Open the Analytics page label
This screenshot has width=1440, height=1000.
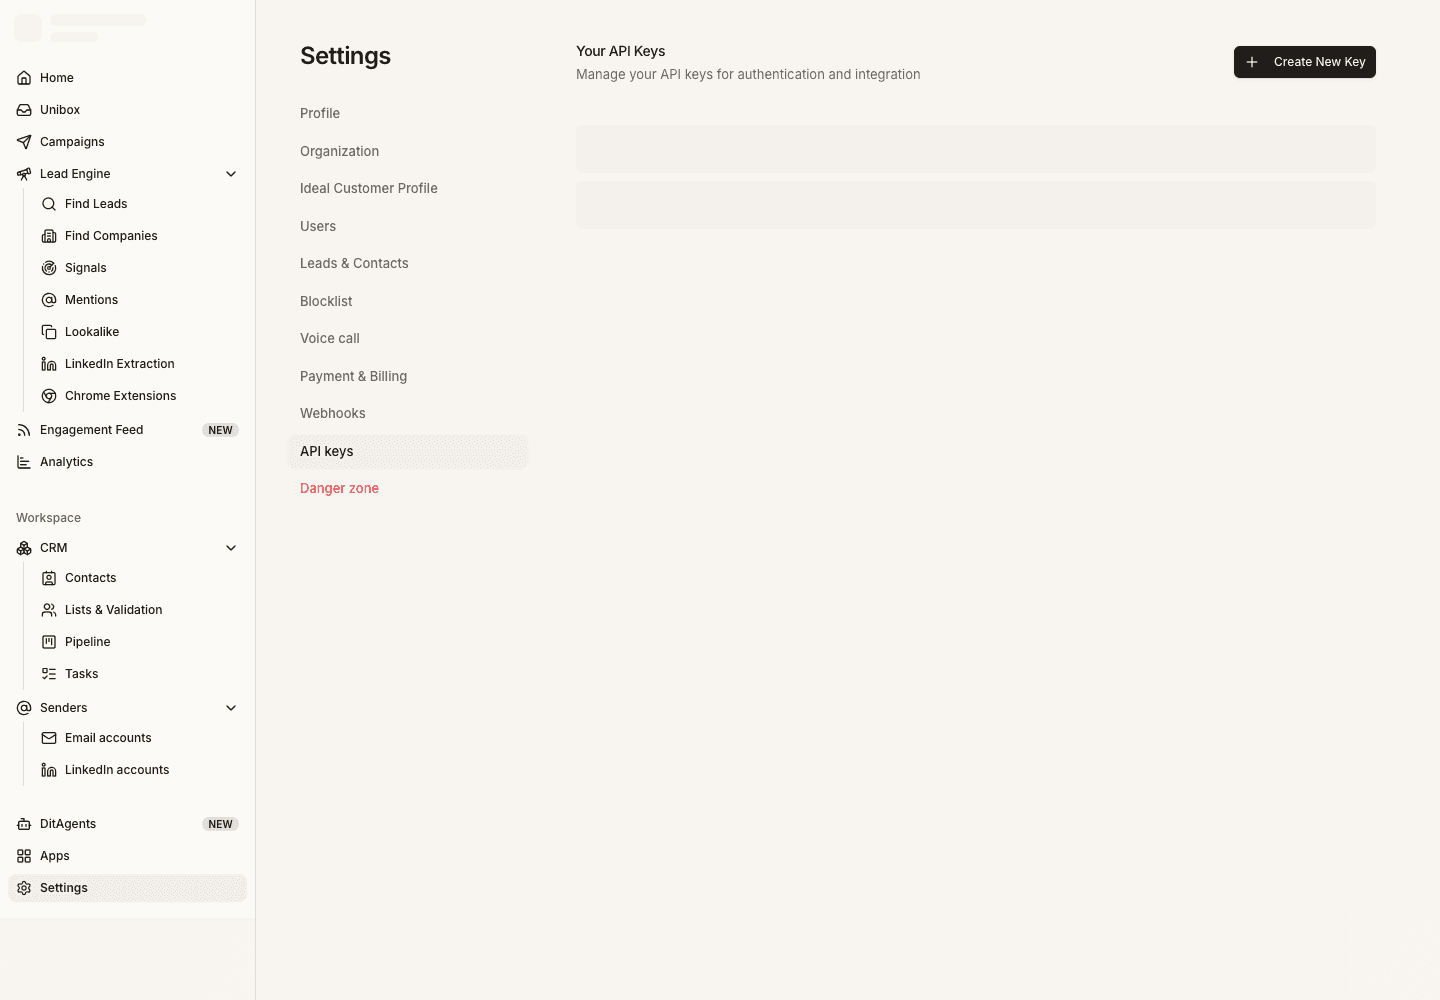point(67,462)
